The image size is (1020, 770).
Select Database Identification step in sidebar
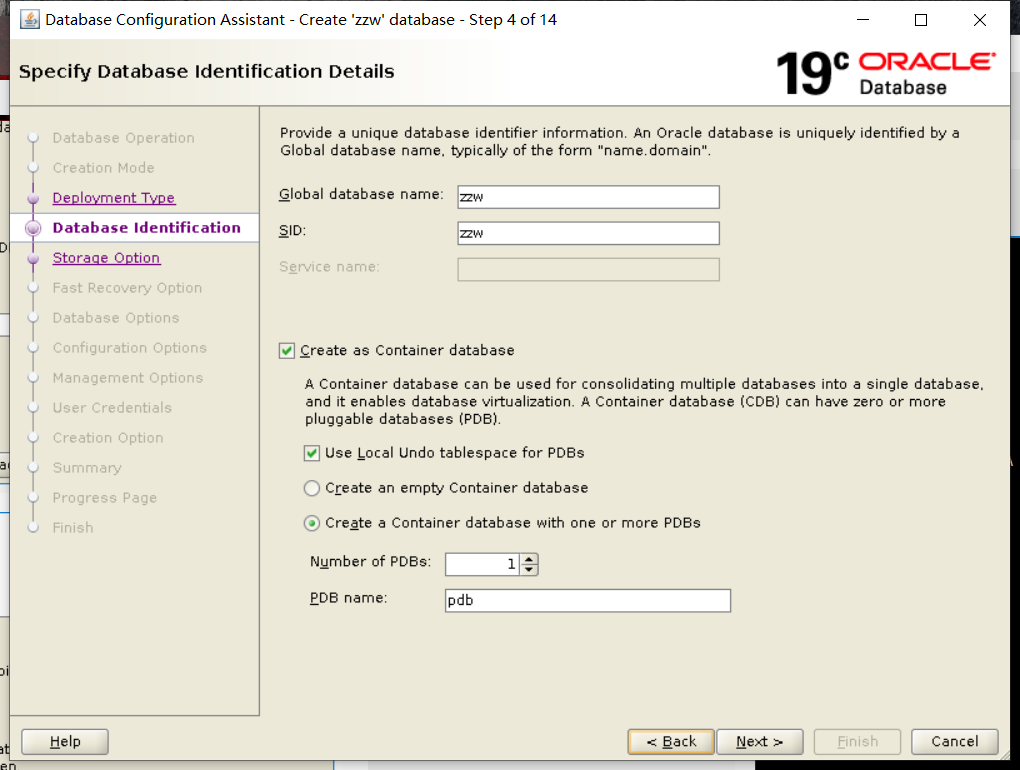pos(146,228)
